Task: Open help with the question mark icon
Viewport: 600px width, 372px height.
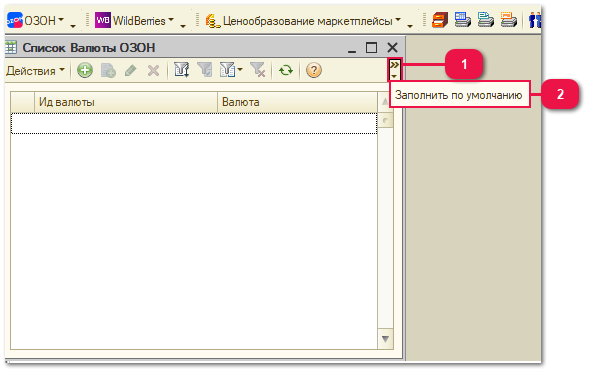Action: coord(314,70)
